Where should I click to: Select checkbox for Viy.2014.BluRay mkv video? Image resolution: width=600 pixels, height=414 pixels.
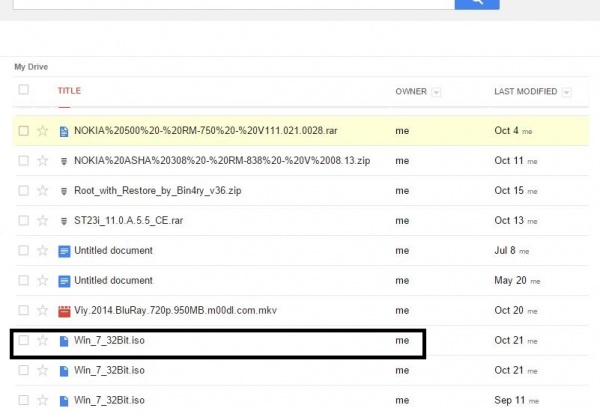click(24, 310)
